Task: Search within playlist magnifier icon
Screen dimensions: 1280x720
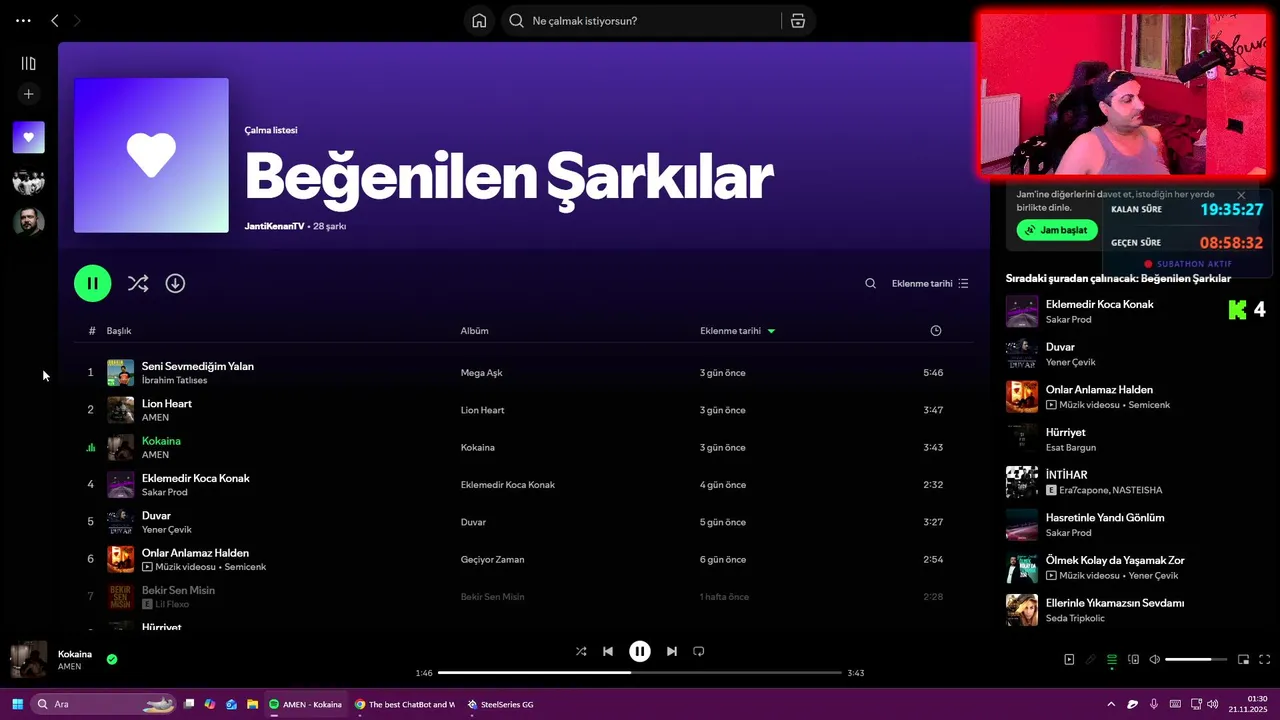Action: (x=870, y=283)
